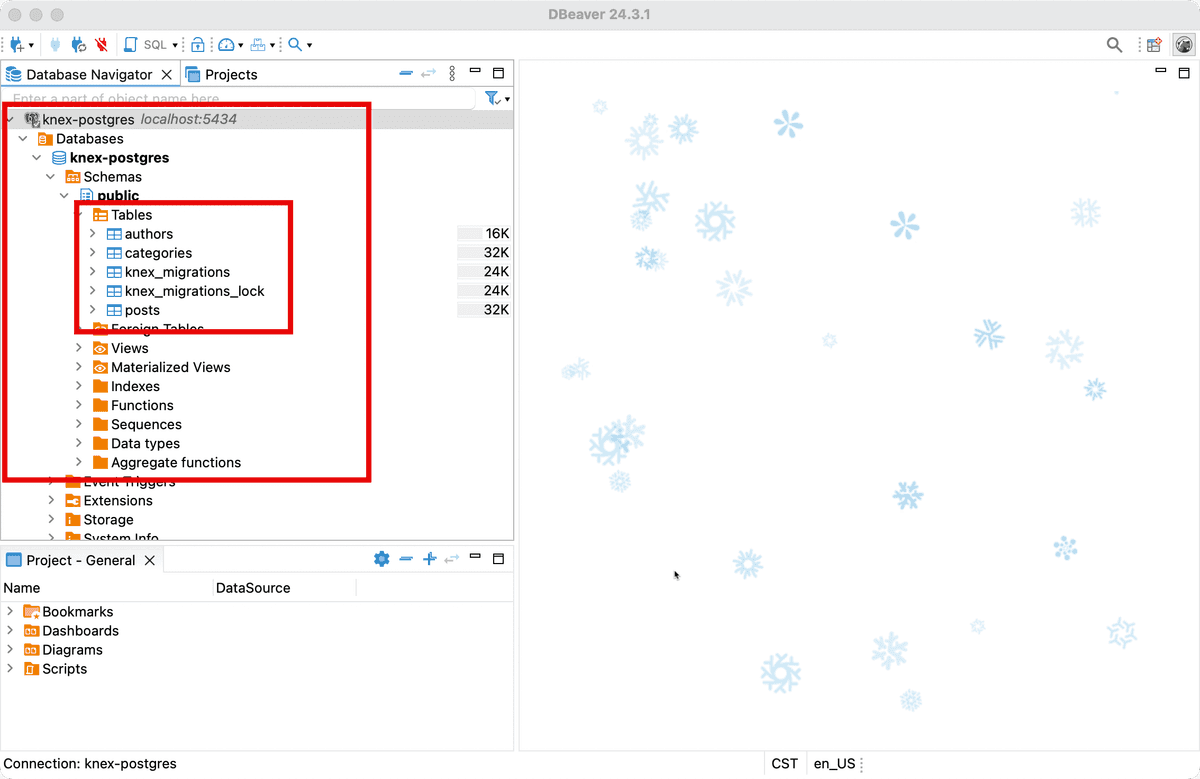Close the Project - General tab
This screenshot has height=779, width=1200.
pyautogui.click(x=150, y=560)
